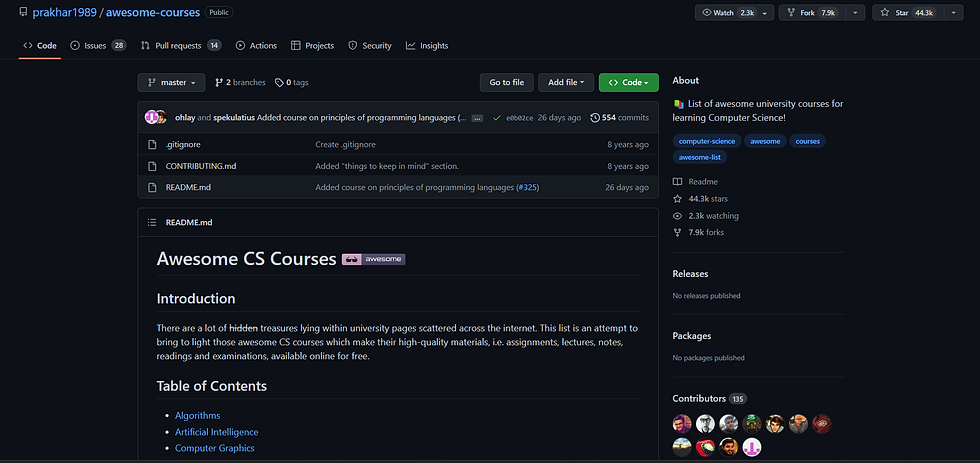
Task: View 7.9k forks in About
Action: (x=698, y=232)
